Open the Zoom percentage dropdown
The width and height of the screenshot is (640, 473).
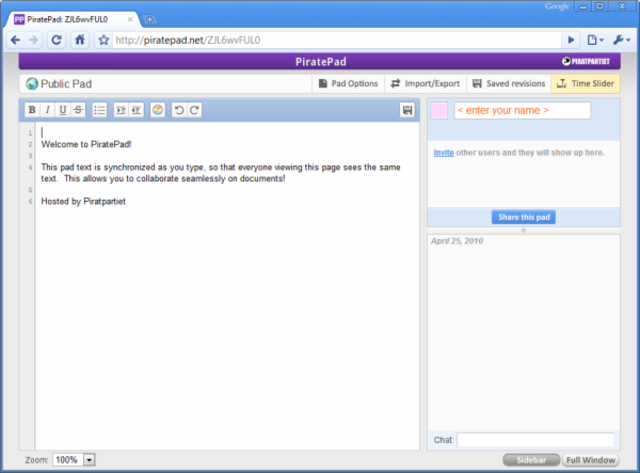pos(89,460)
